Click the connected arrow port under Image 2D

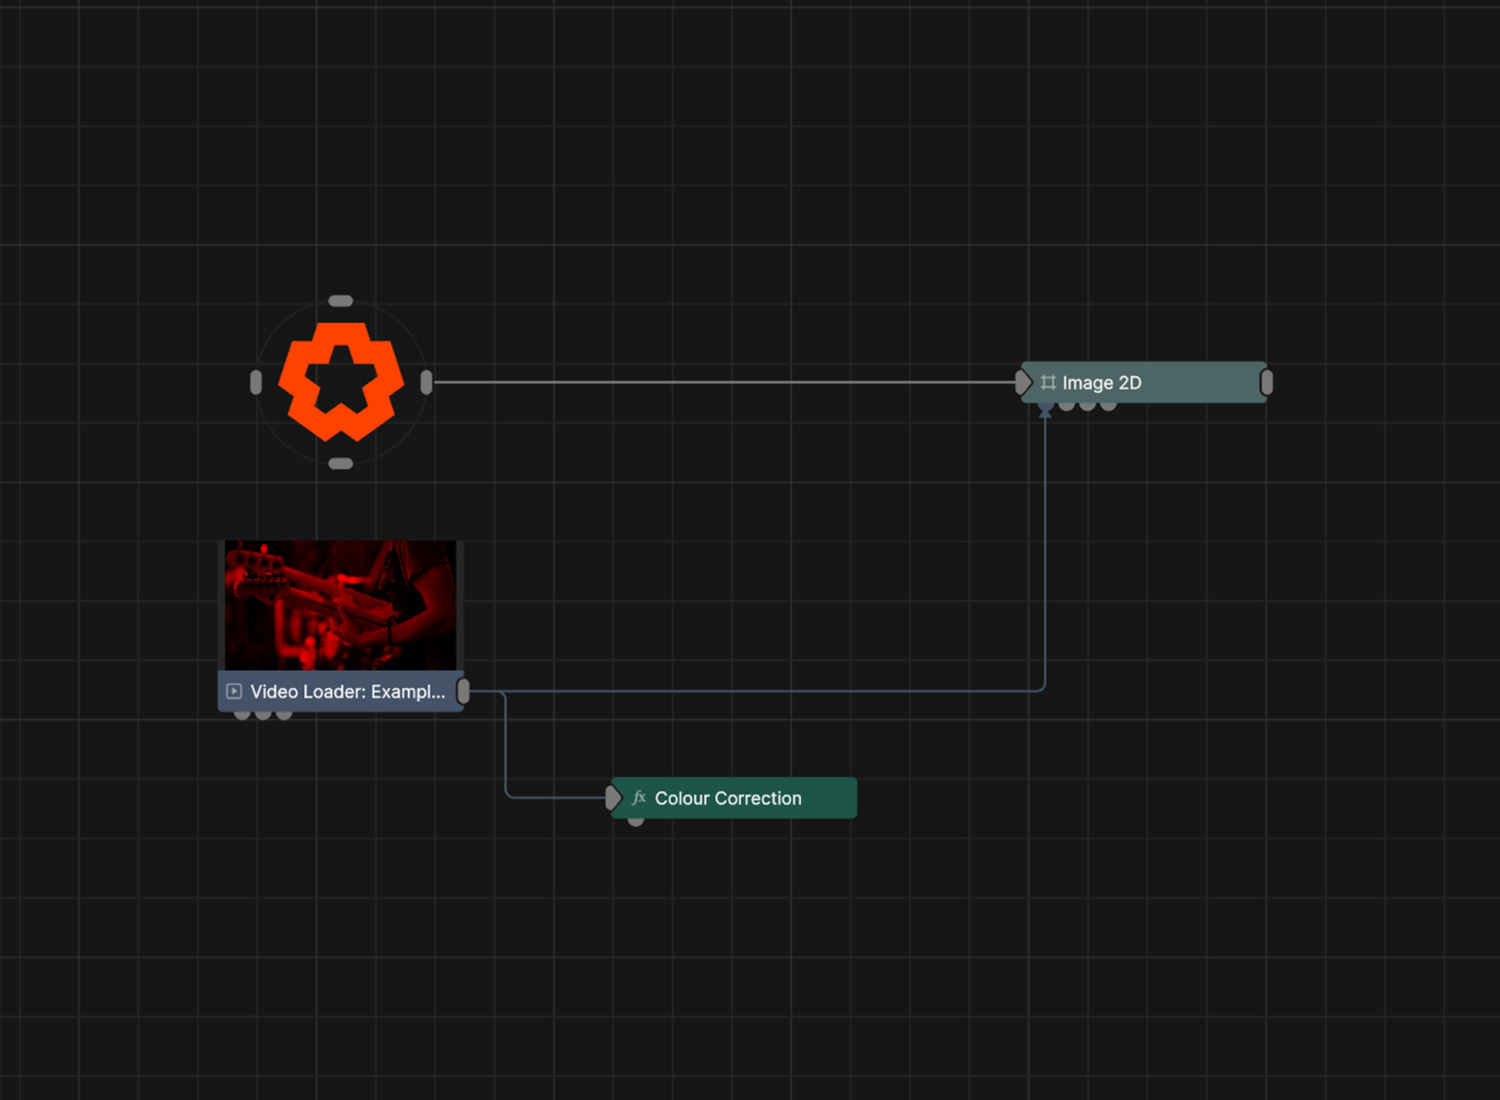point(1045,409)
